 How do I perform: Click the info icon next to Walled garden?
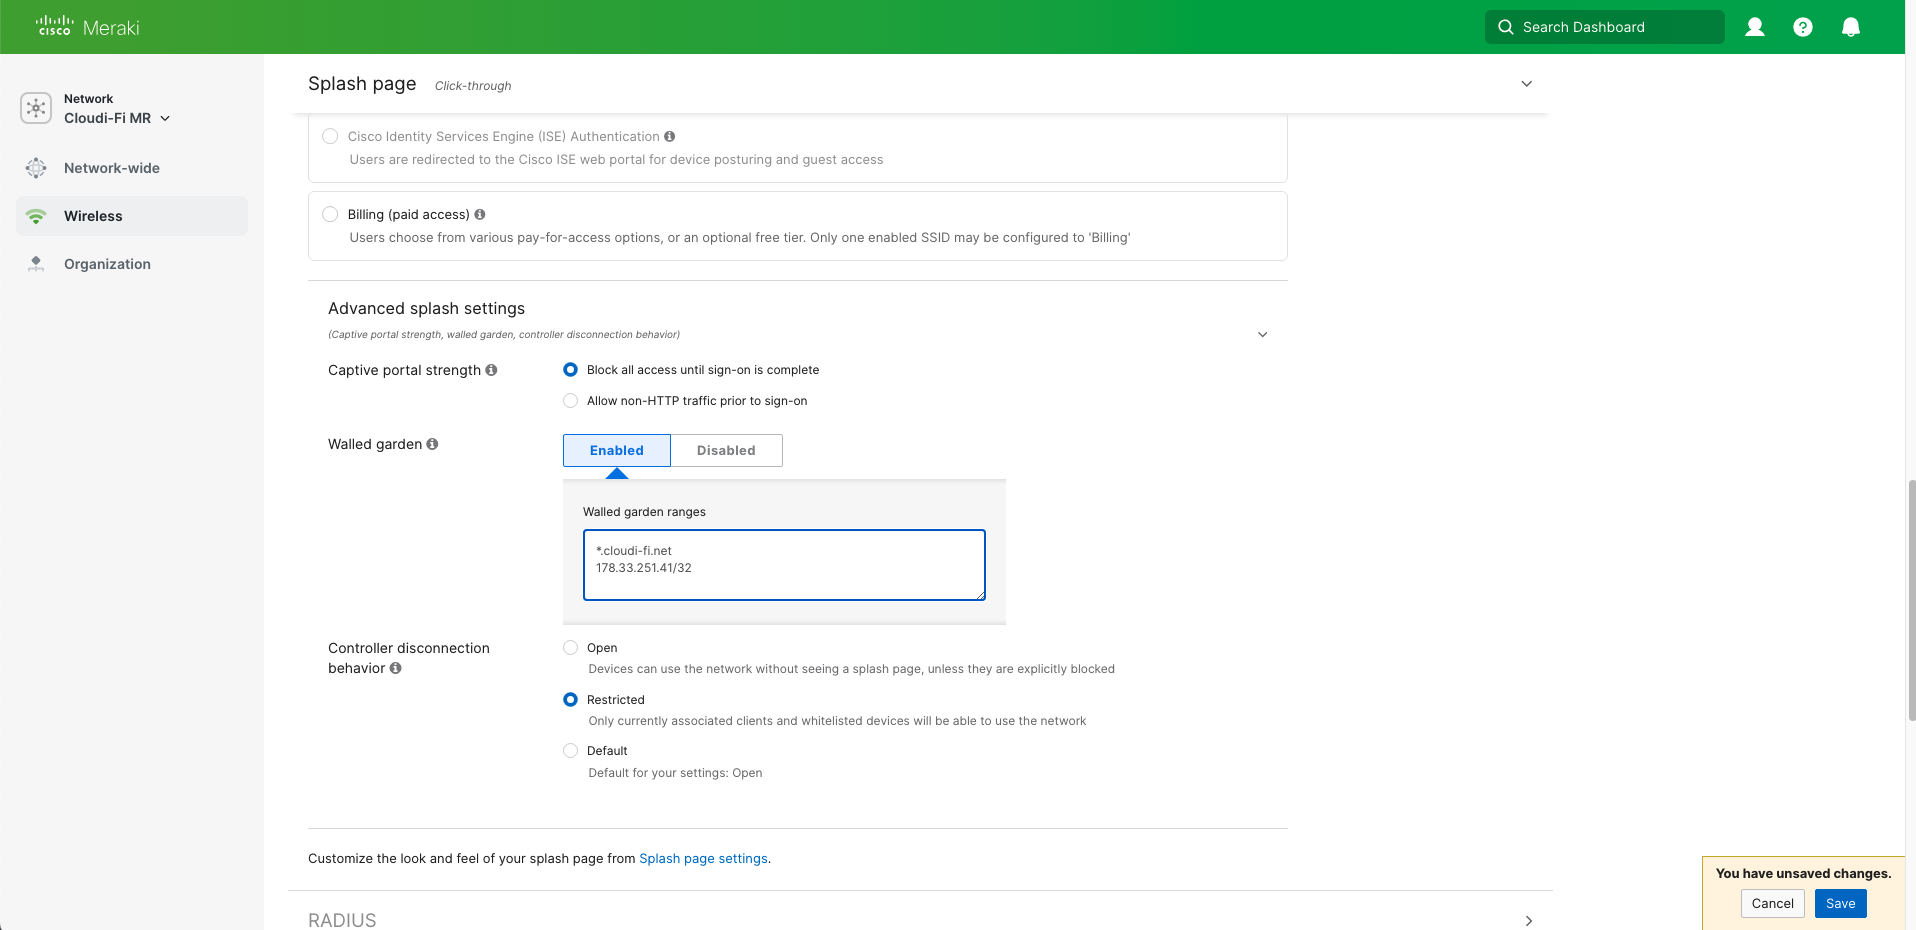pyautogui.click(x=432, y=444)
